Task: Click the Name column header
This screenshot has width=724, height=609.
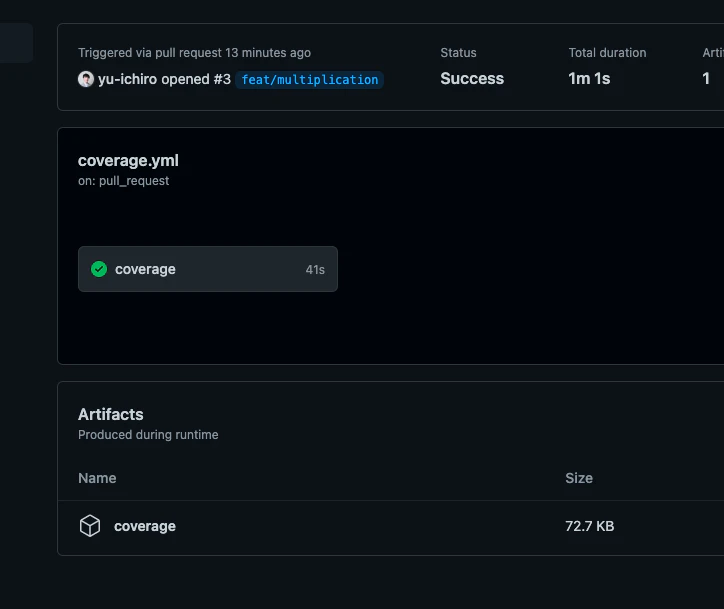Action: click(x=97, y=478)
